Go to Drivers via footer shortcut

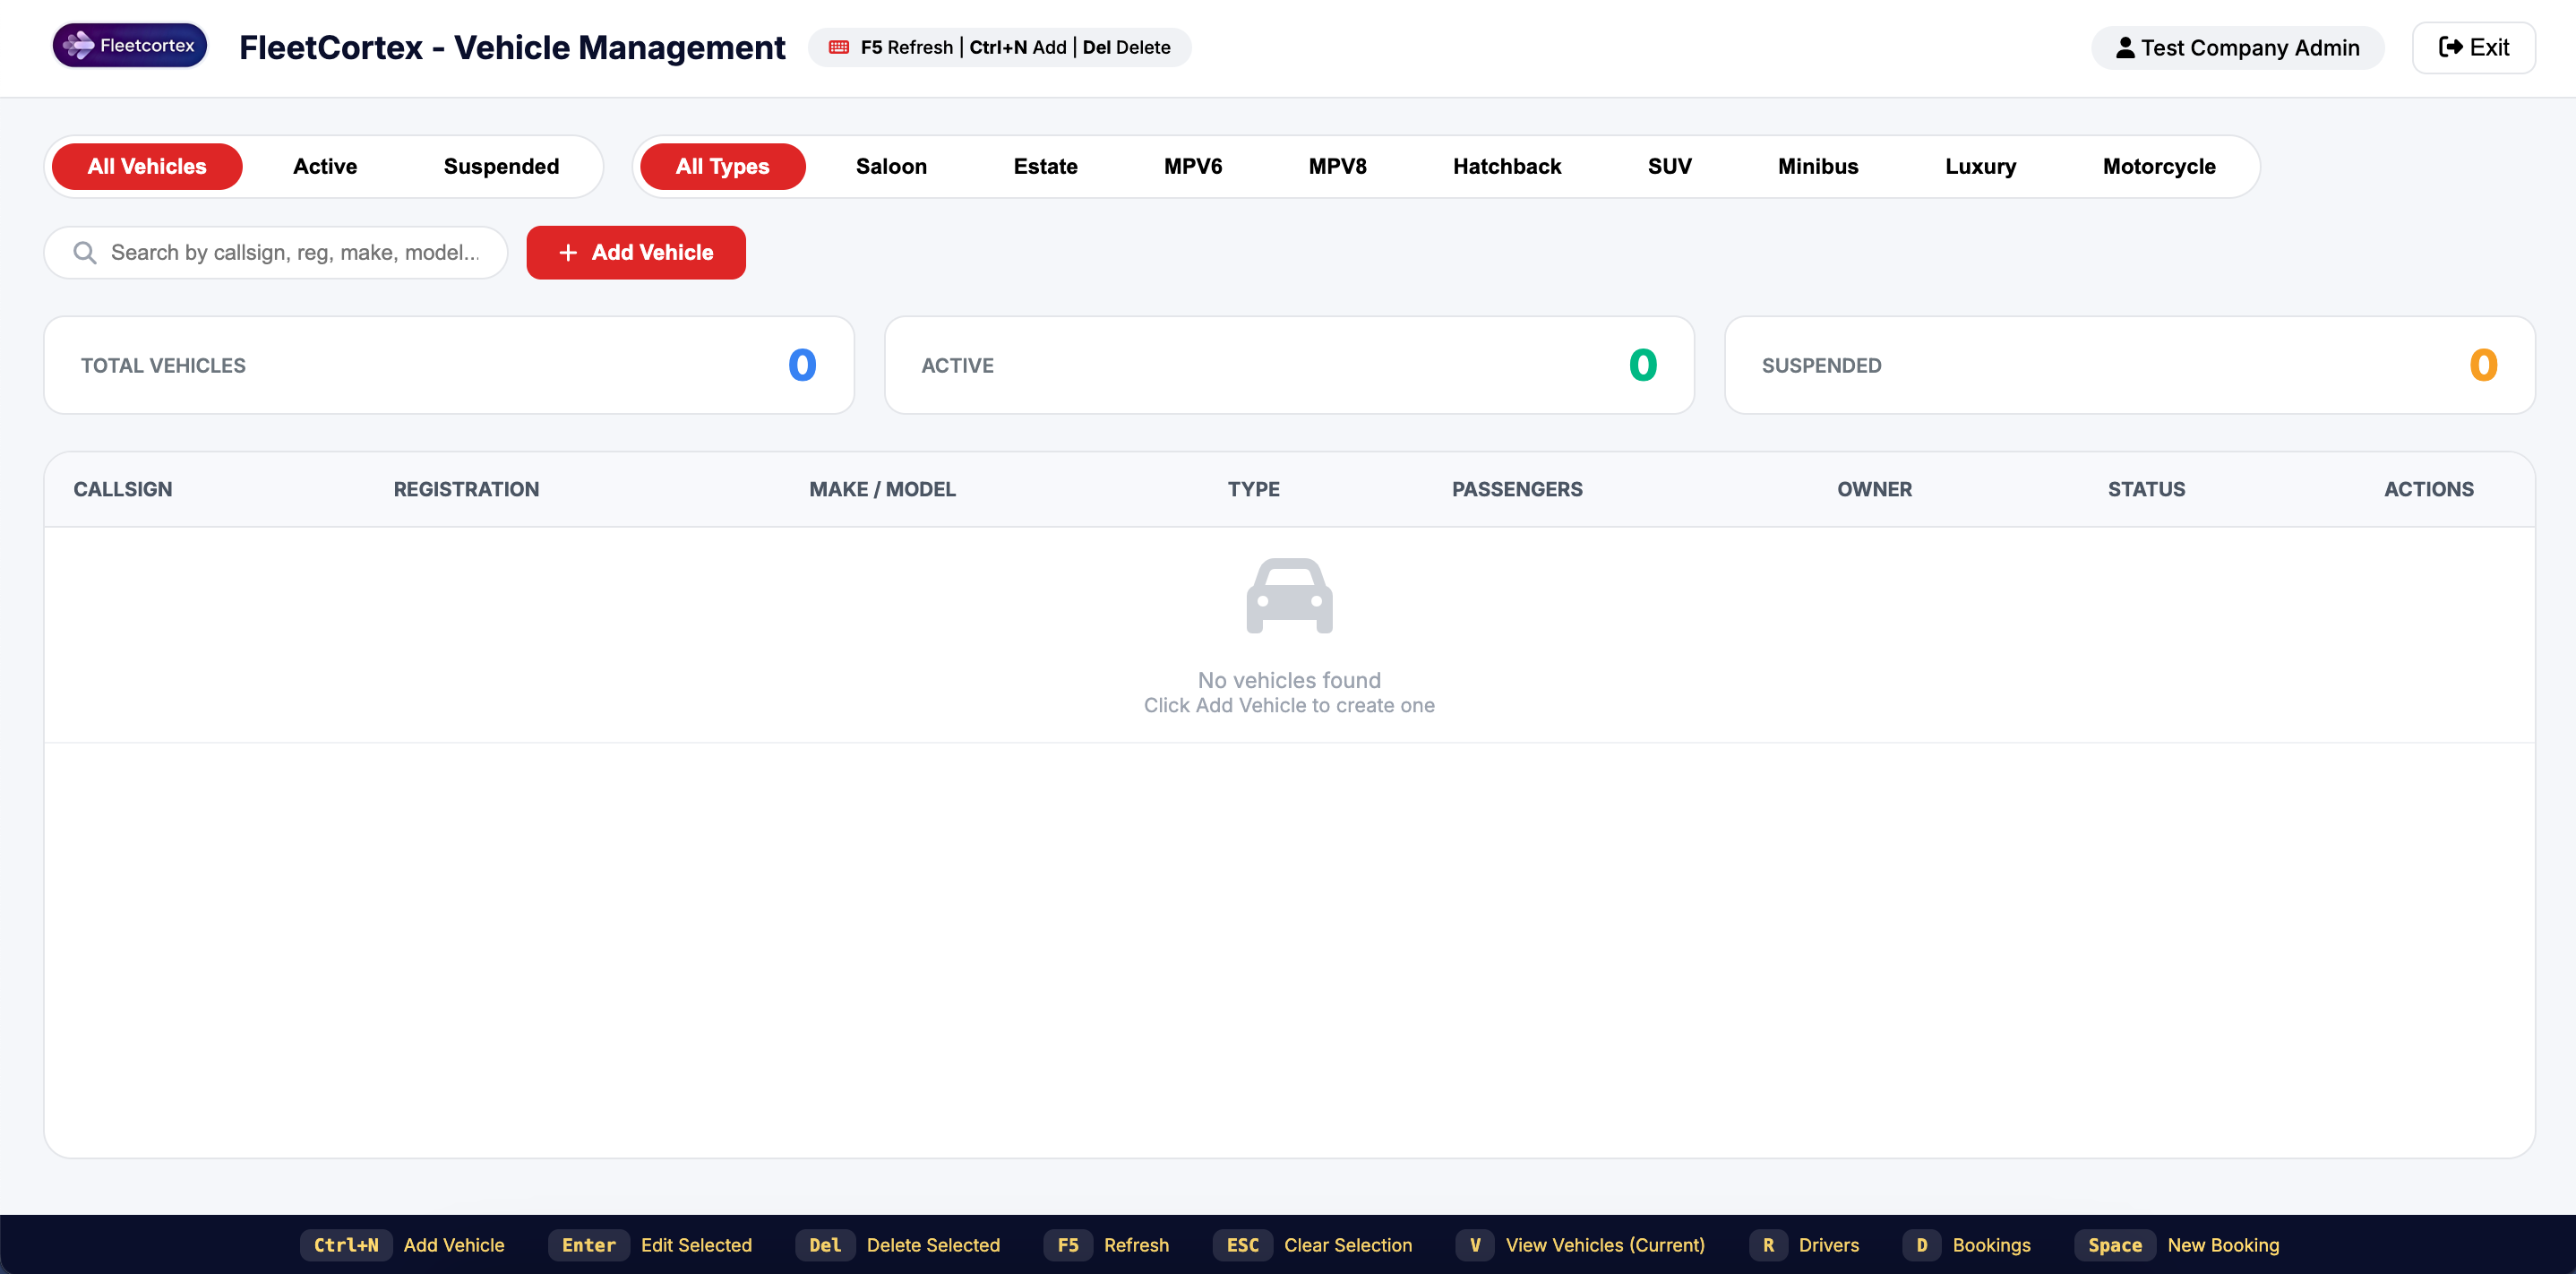click(x=1804, y=1245)
